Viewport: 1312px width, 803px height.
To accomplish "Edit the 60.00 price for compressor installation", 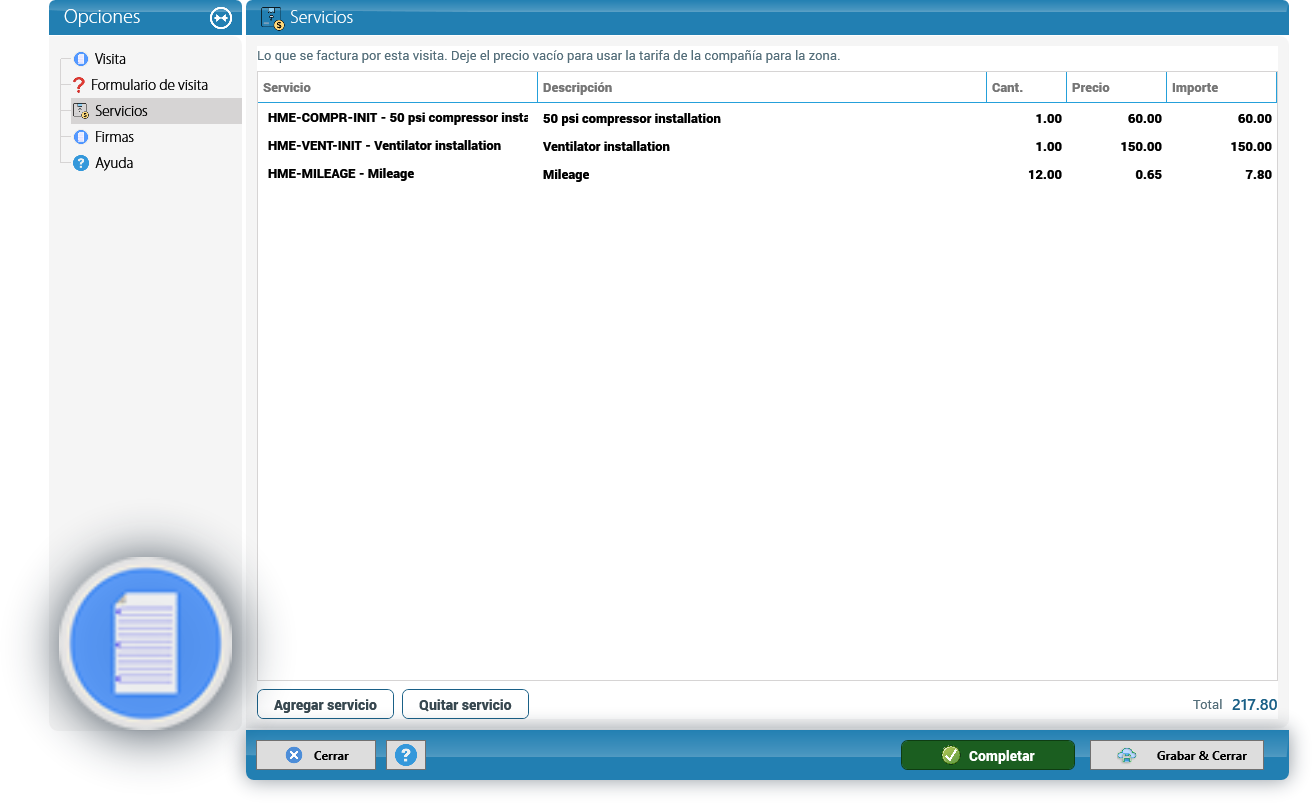I will [x=1145, y=119].
